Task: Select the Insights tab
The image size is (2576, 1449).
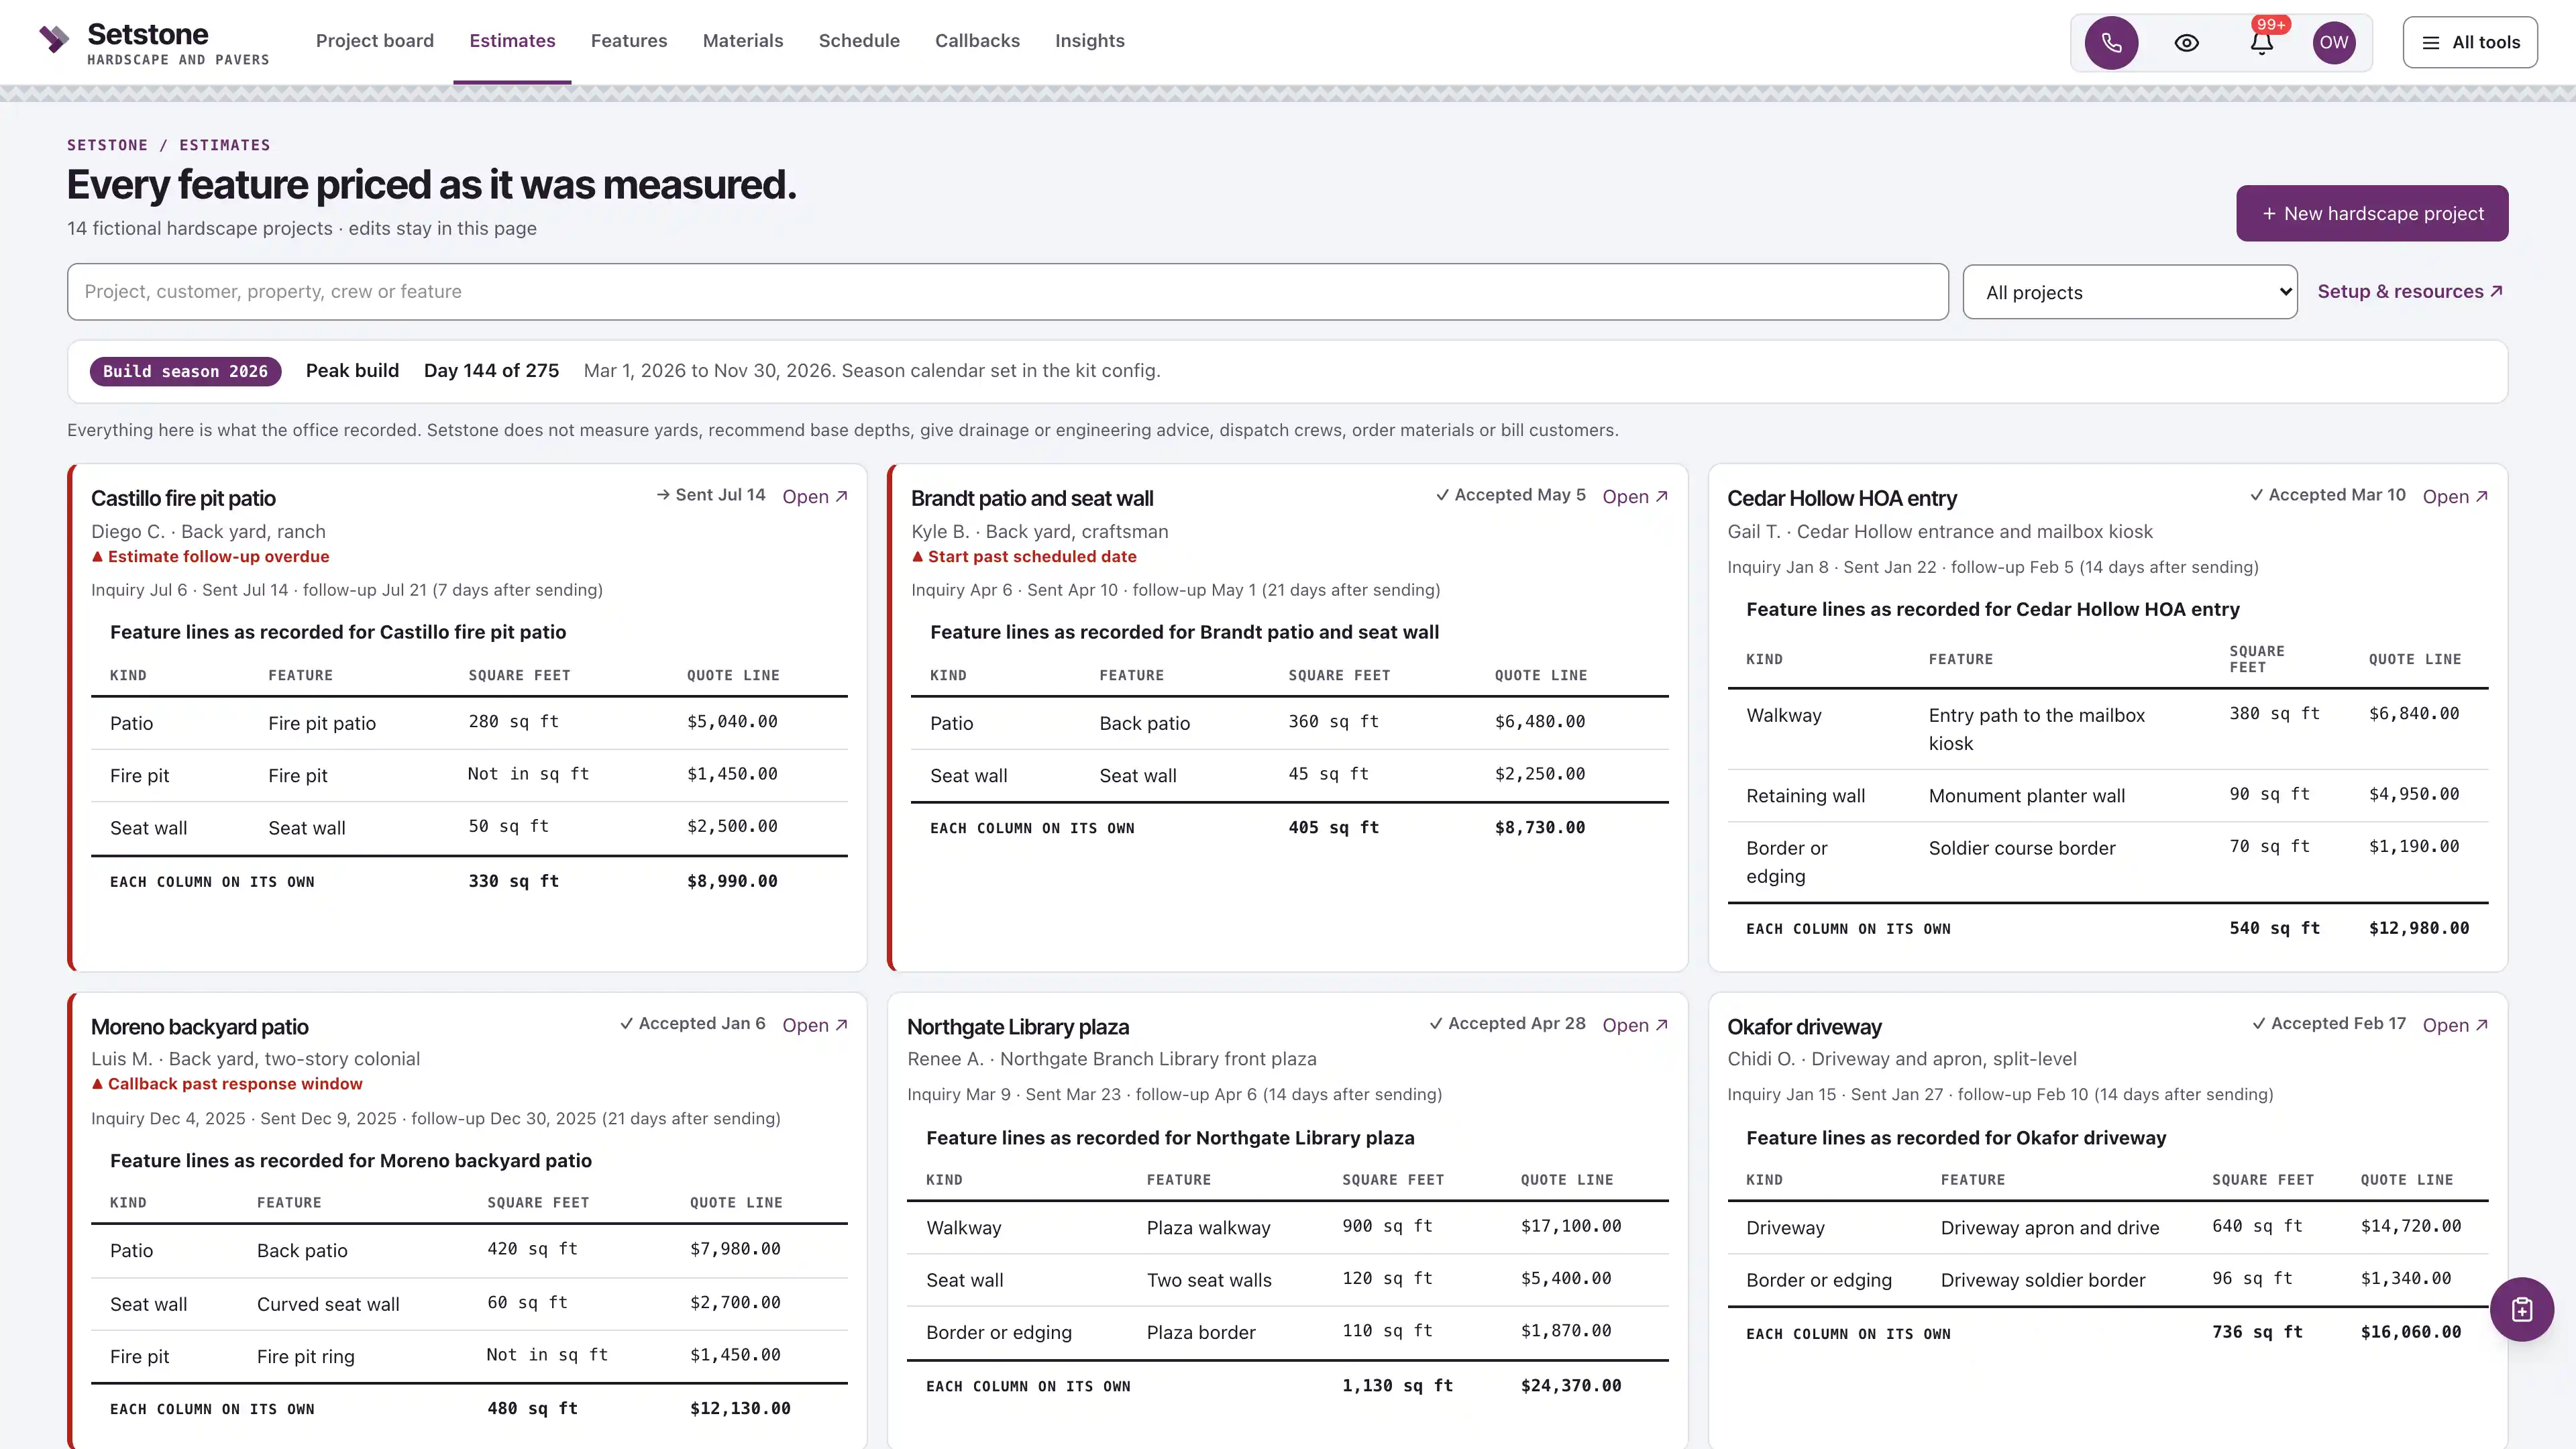Action: [1089, 41]
